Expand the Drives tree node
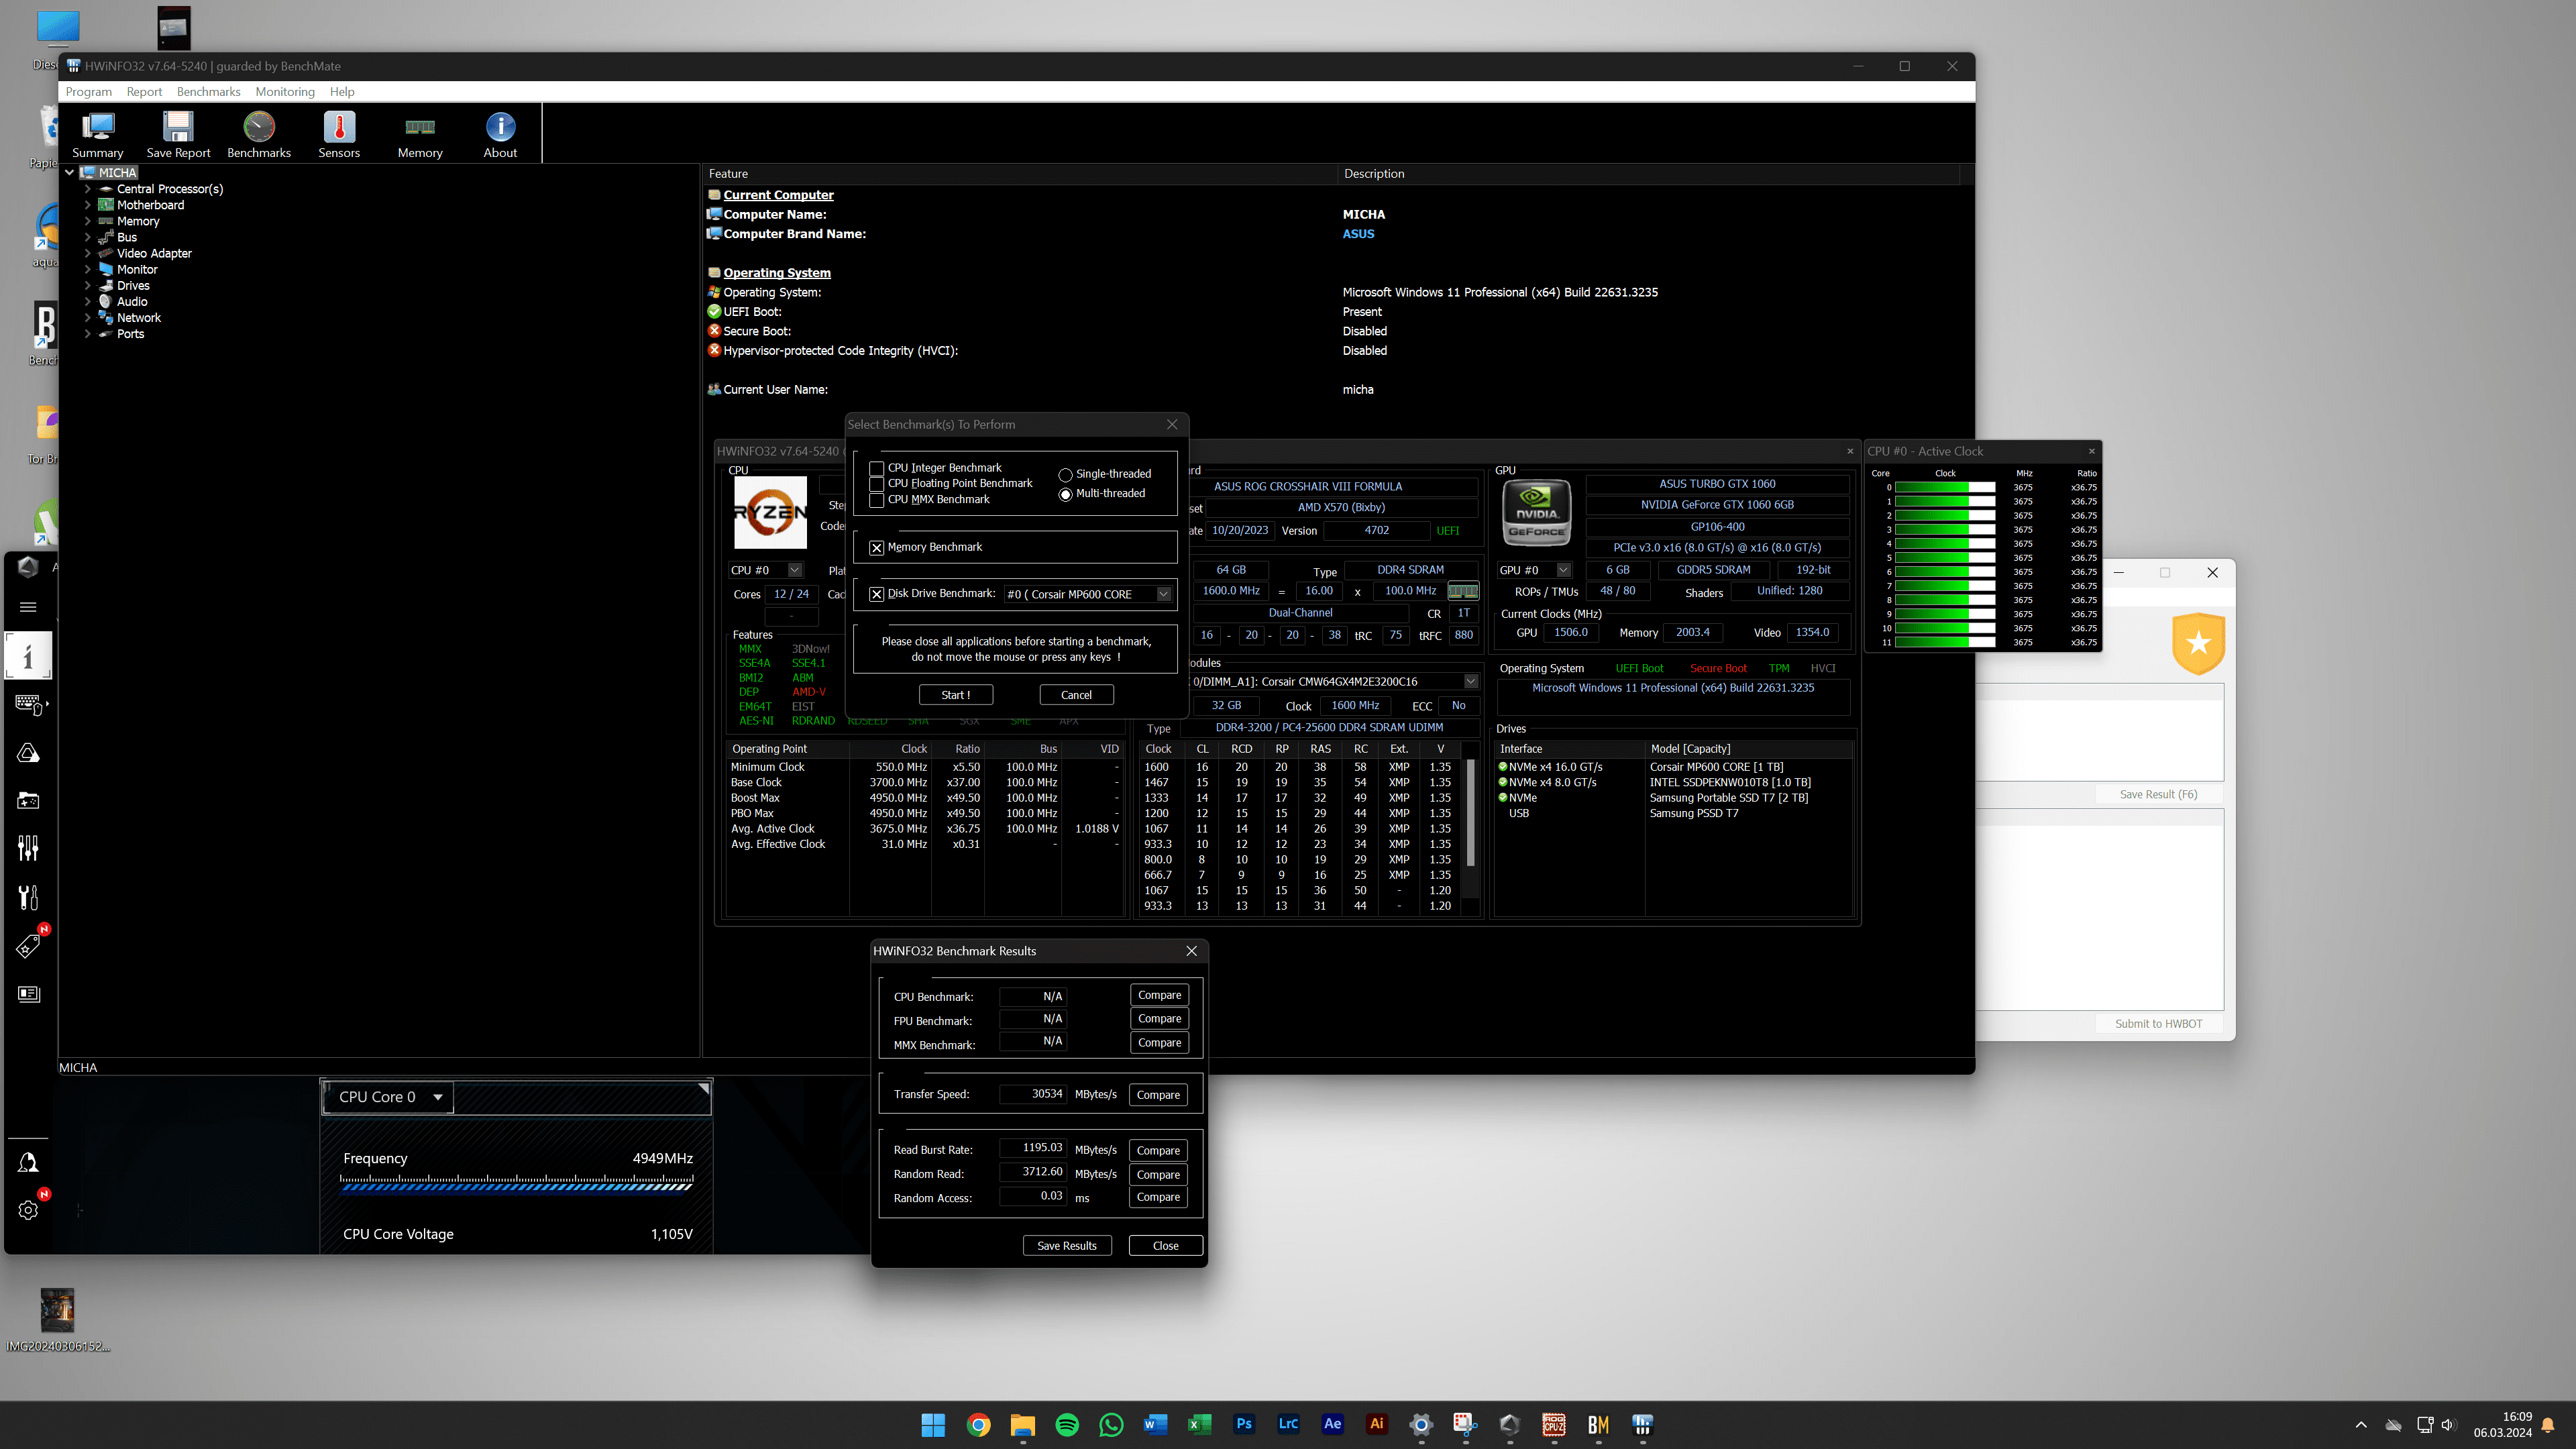 pyautogui.click(x=87, y=286)
